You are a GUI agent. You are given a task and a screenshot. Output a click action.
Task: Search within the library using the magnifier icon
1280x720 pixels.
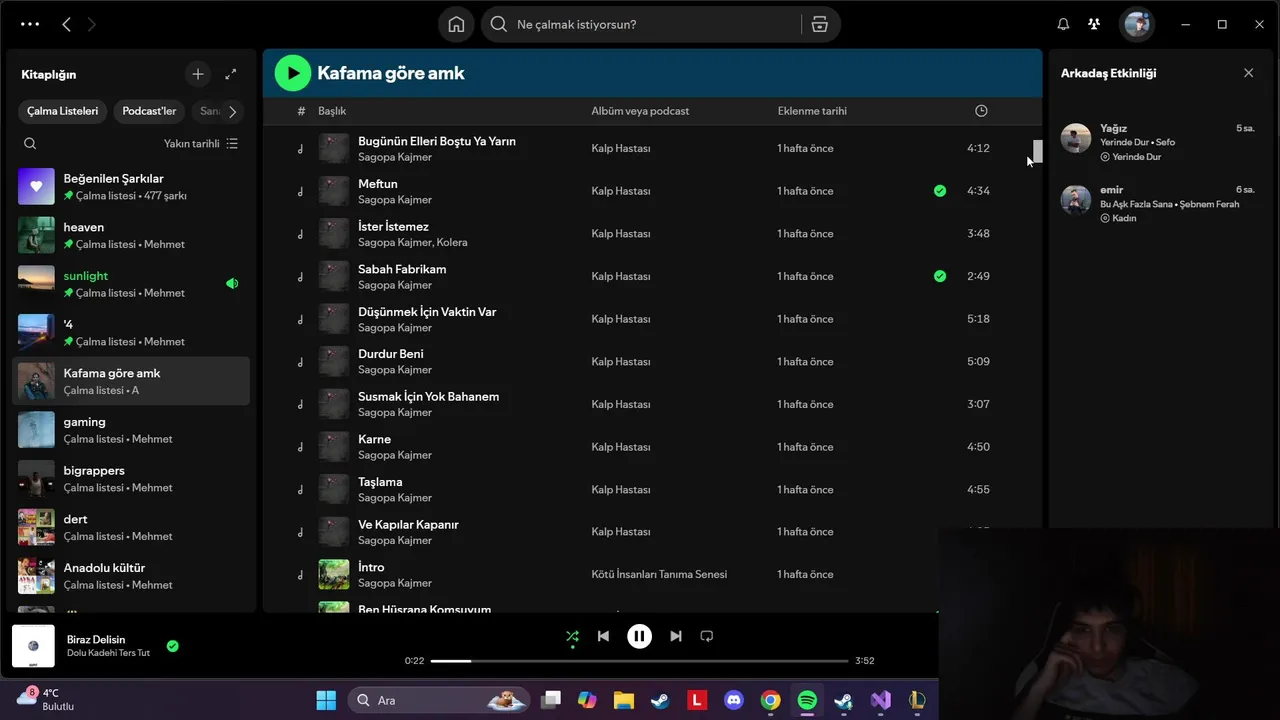[30, 144]
